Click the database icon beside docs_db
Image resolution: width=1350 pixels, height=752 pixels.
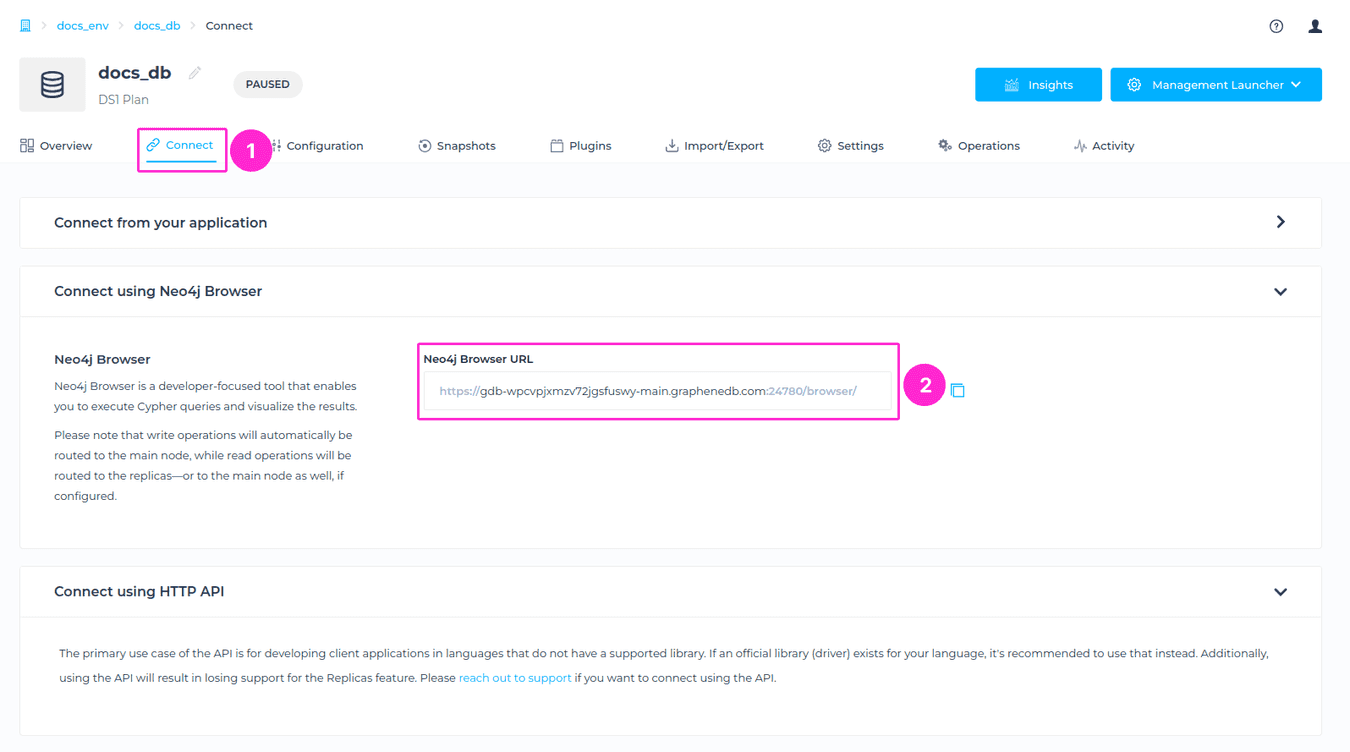(51, 84)
